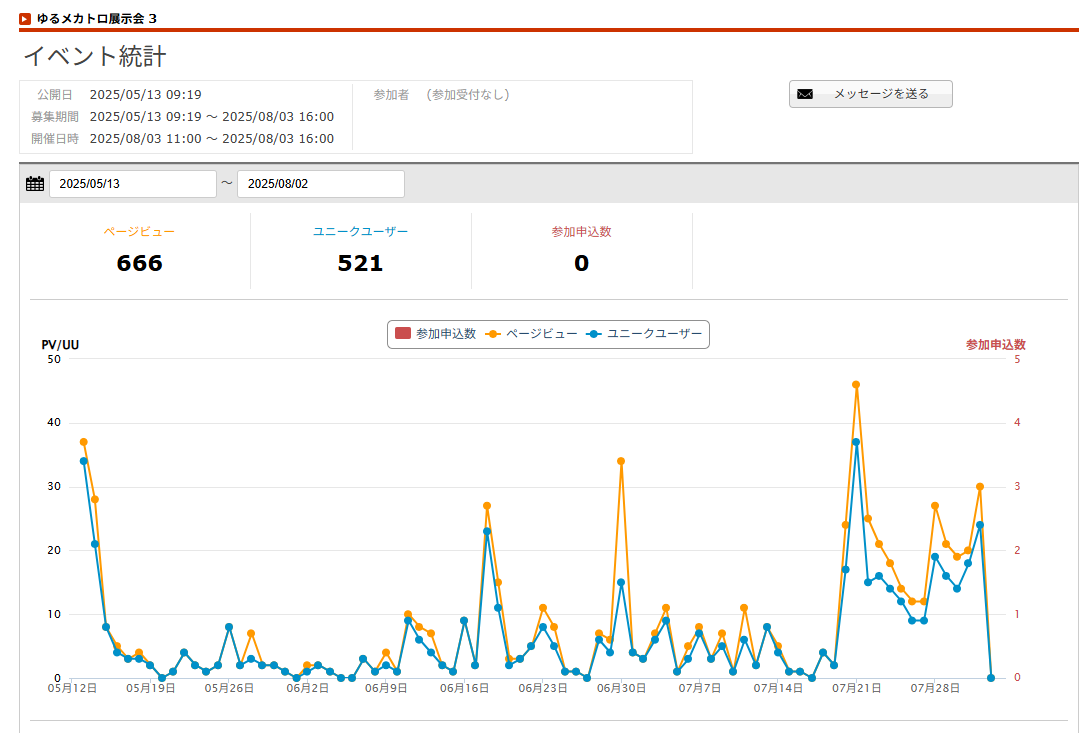
Task: Toggle 参加申込数 legend label text
Action: [445, 334]
